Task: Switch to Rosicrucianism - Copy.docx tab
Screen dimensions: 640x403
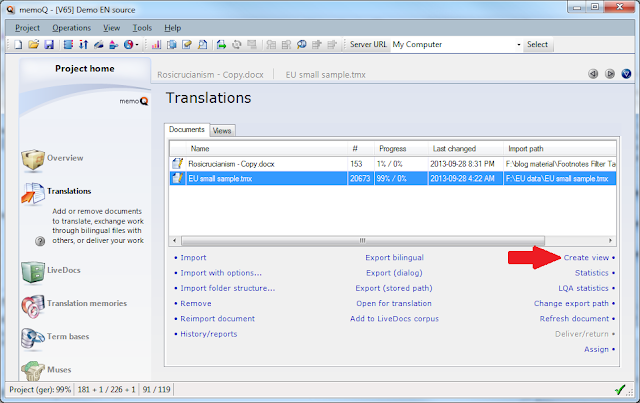Action: (x=210, y=75)
